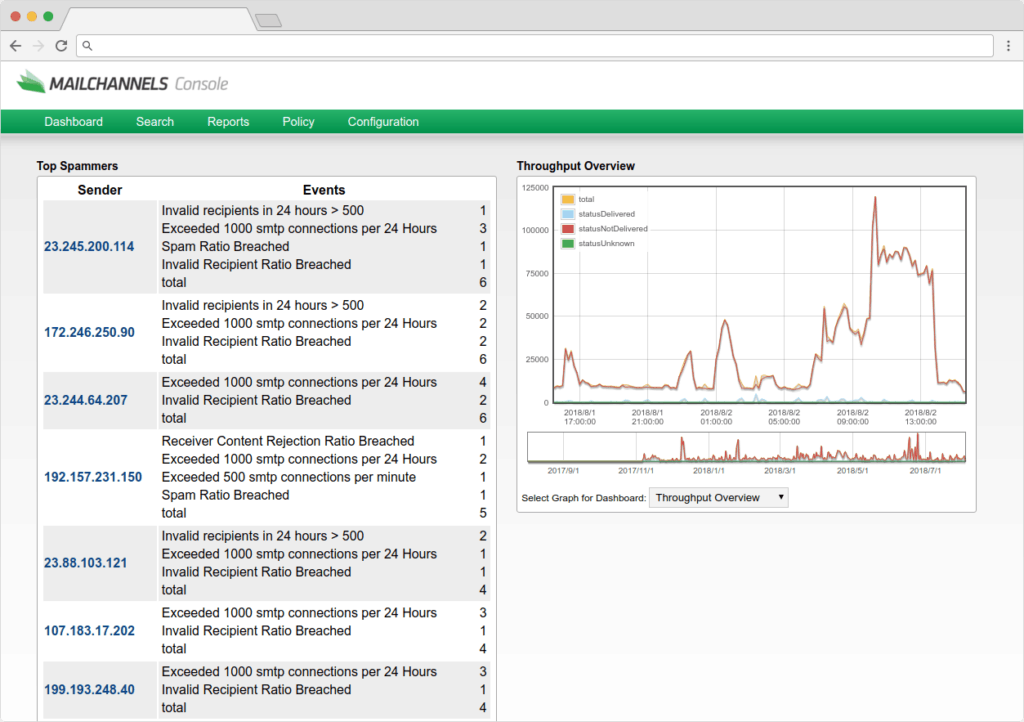Expand the Select Graph for Dashboard dropdown

point(719,497)
